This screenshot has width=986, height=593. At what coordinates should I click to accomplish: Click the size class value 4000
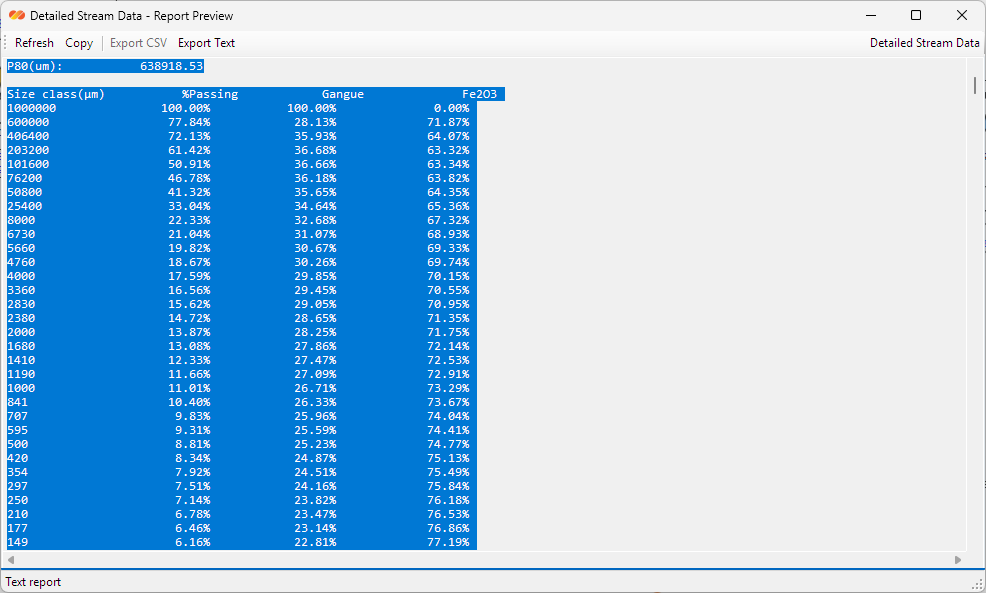(21, 276)
